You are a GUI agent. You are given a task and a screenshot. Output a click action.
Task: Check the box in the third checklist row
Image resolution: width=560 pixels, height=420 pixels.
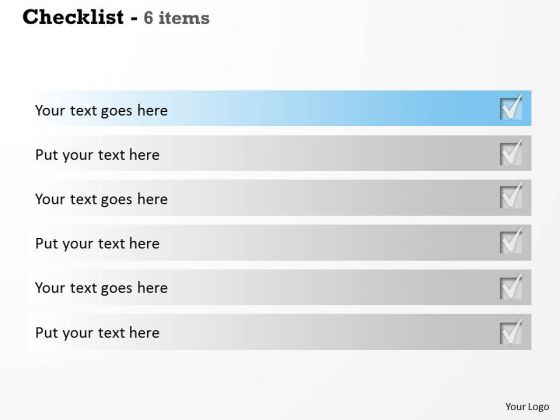tap(511, 196)
